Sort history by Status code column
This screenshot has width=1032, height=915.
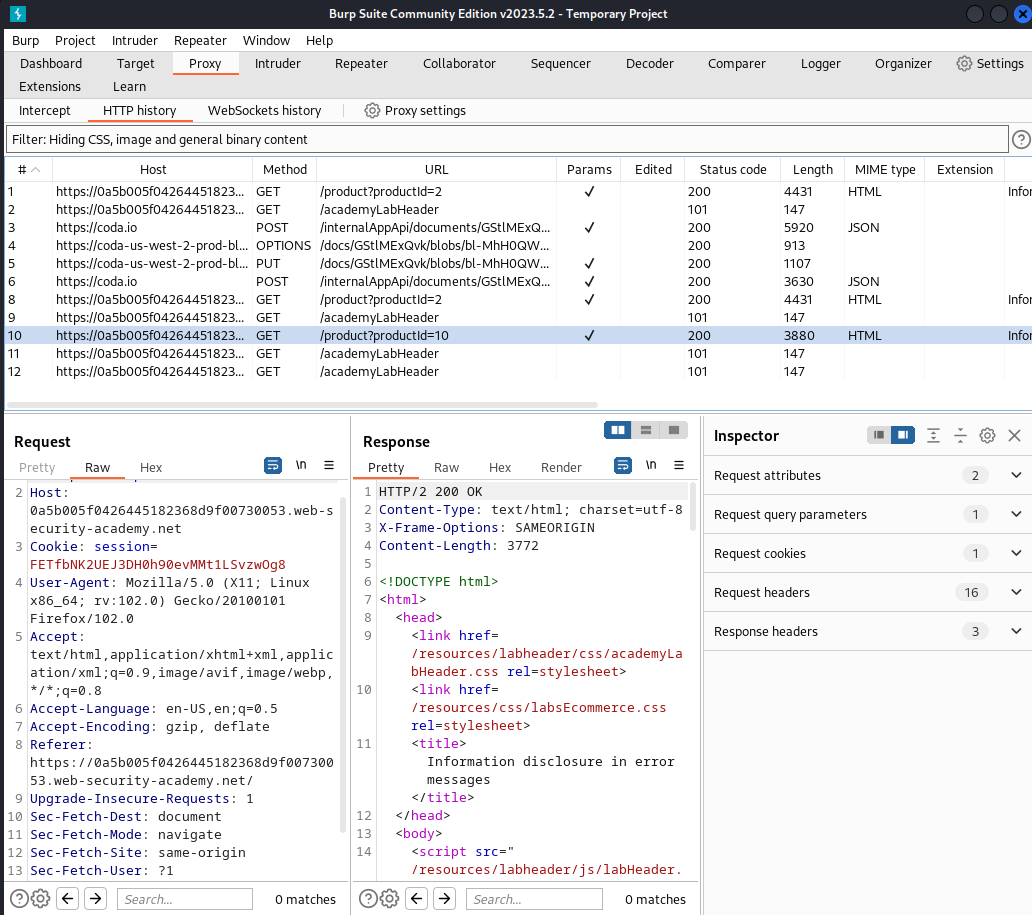(x=733, y=169)
